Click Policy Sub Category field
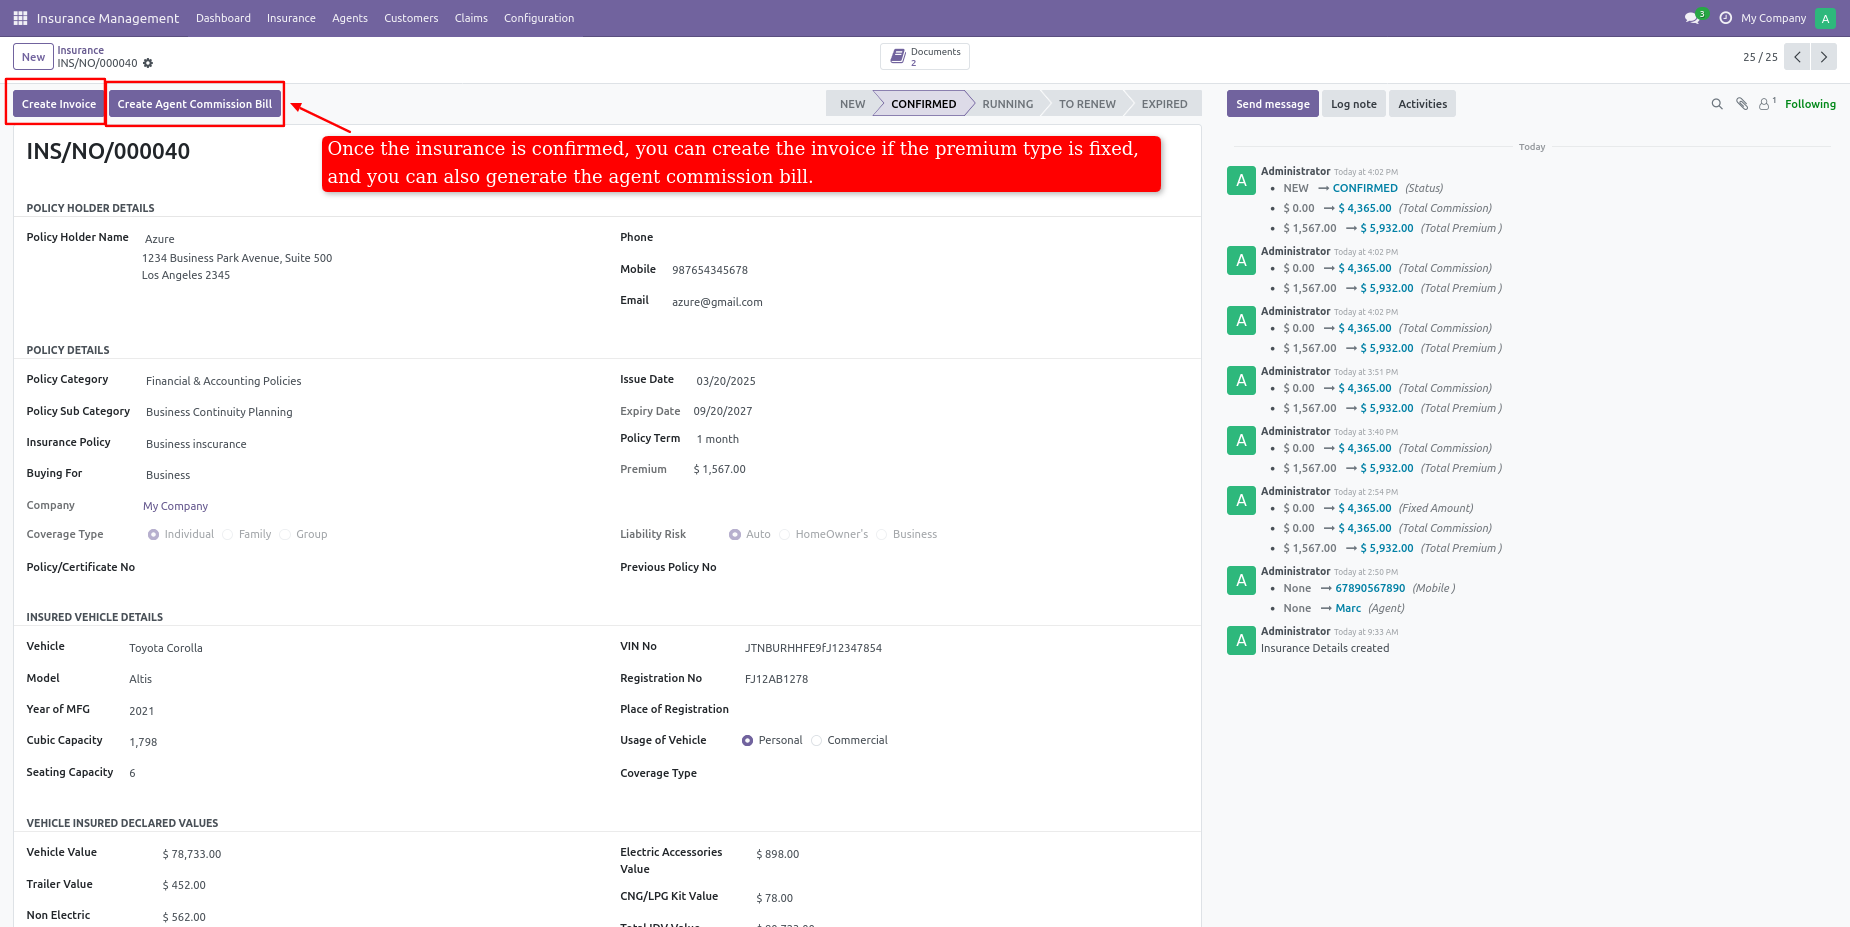Image resolution: width=1850 pixels, height=927 pixels. (x=219, y=412)
